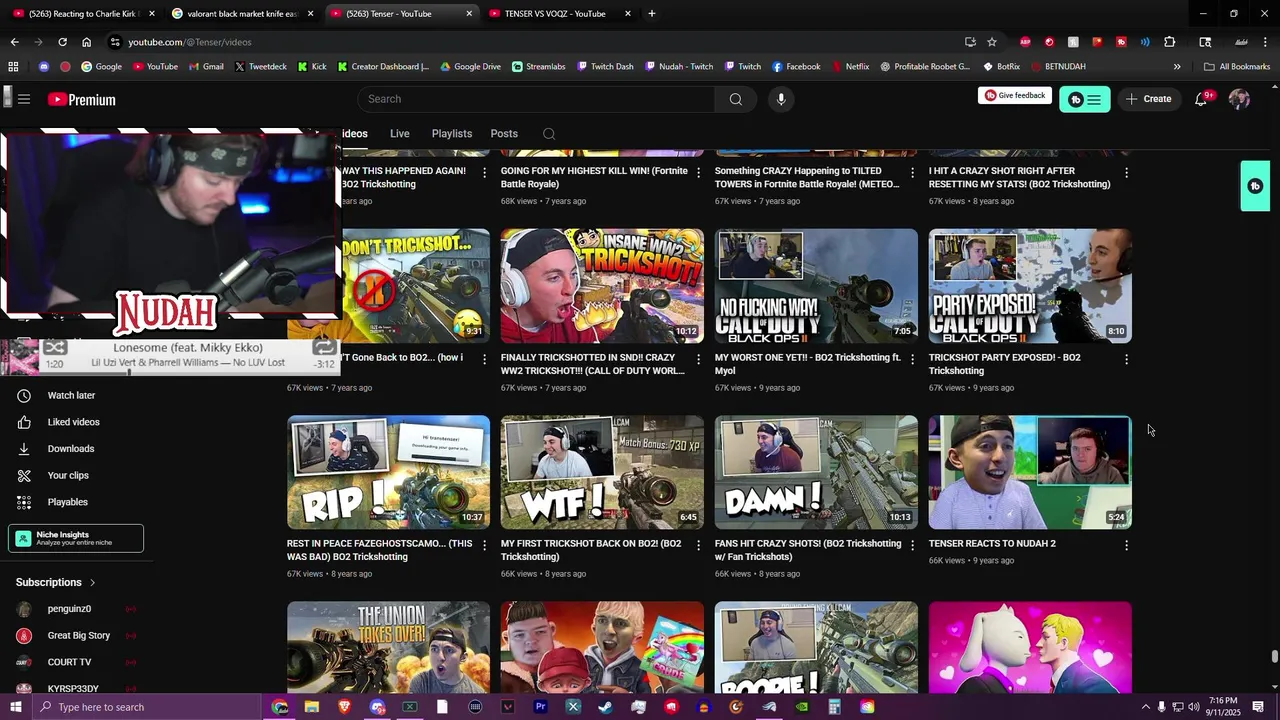This screenshot has height=720, width=1280.
Task: Open options for FINALLY TRICKSHOTTED IN SND video
Action: [x=698, y=359]
